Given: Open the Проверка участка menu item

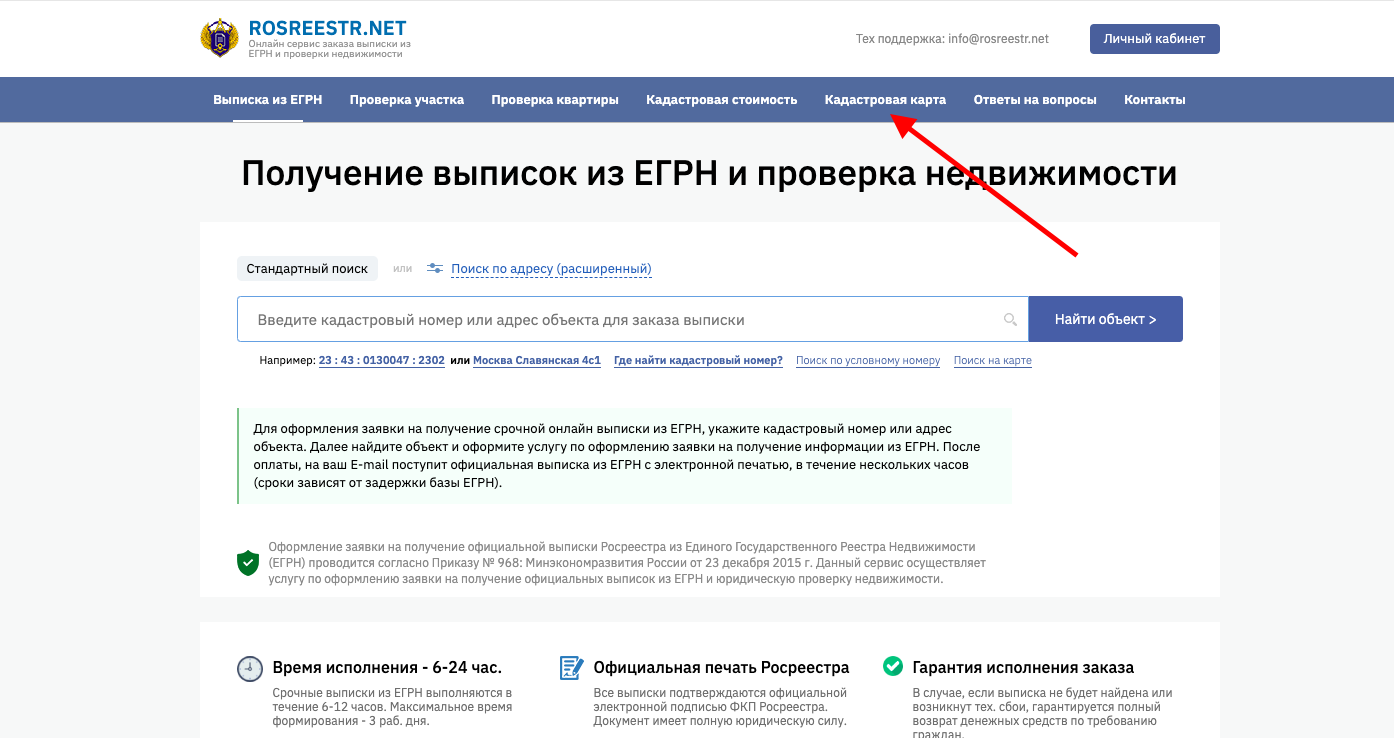Looking at the screenshot, I should pos(407,100).
